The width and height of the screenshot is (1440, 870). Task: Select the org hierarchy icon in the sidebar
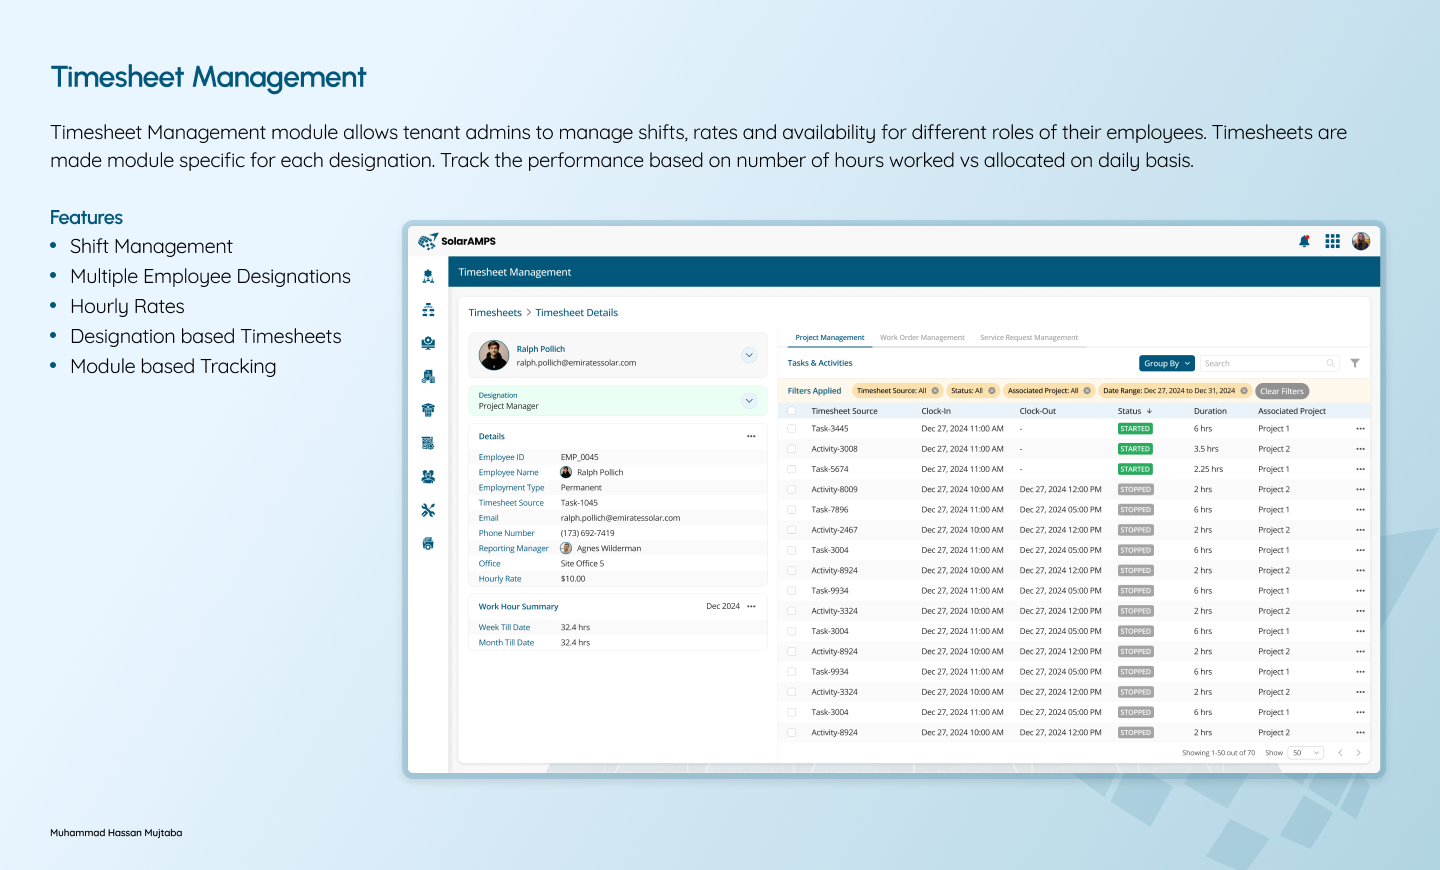(428, 309)
